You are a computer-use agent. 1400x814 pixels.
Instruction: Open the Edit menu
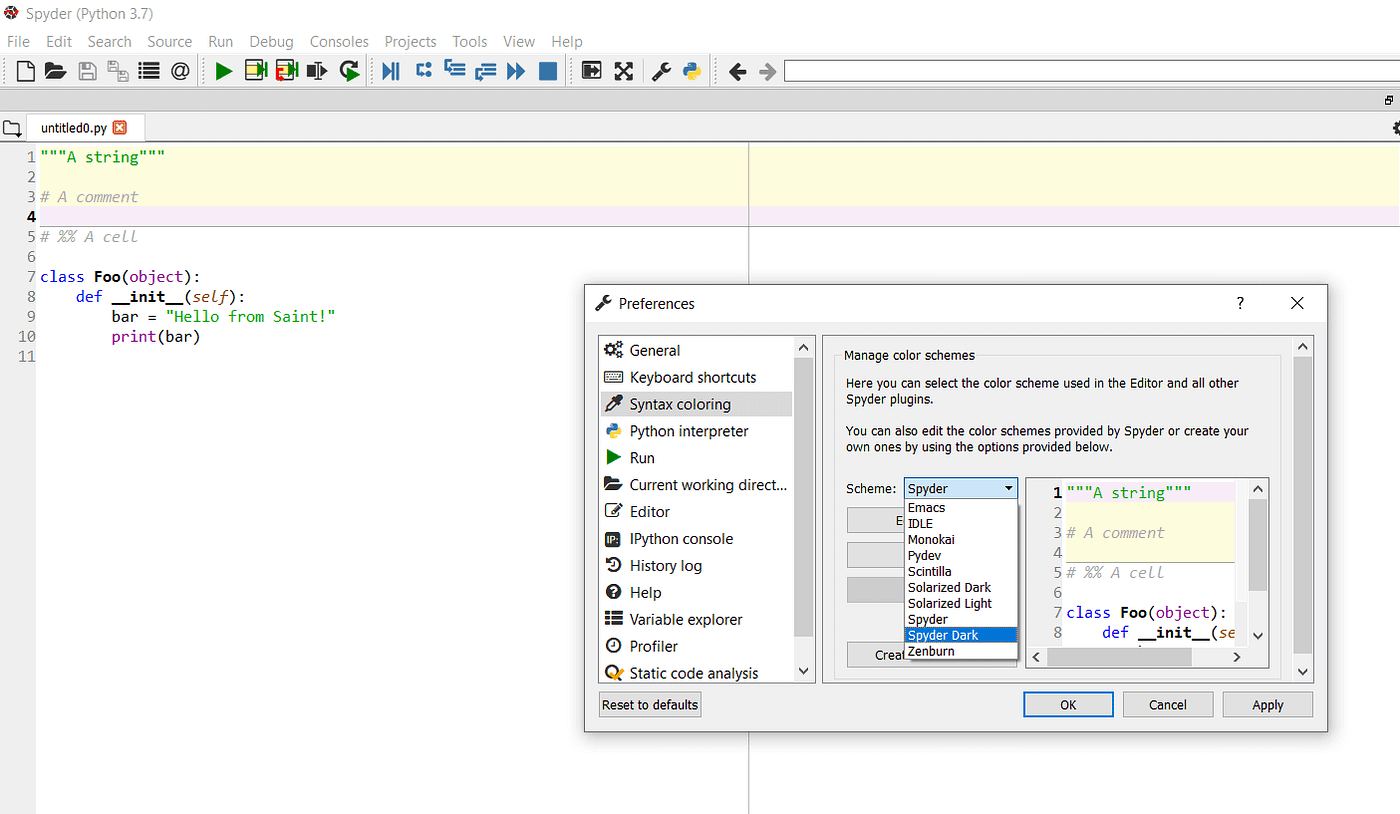[59, 41]
